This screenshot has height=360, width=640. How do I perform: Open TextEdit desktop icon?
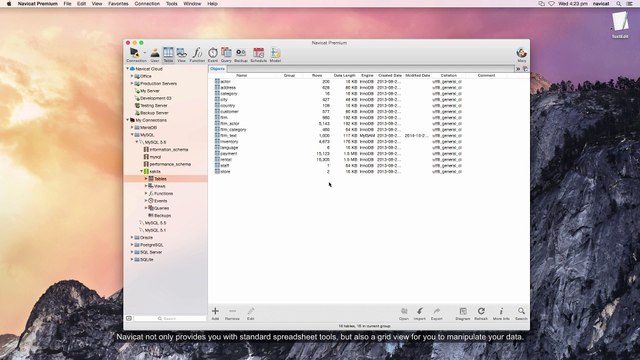(620, 24)
